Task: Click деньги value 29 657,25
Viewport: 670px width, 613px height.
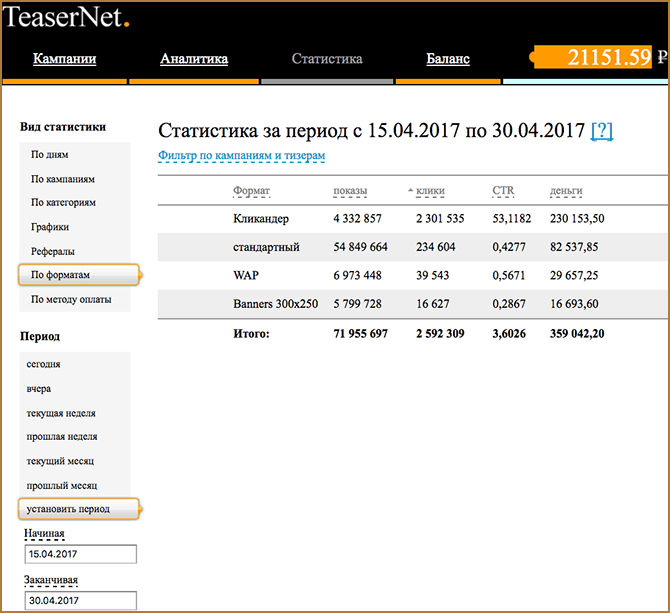Action: click(x=574, y=275)
